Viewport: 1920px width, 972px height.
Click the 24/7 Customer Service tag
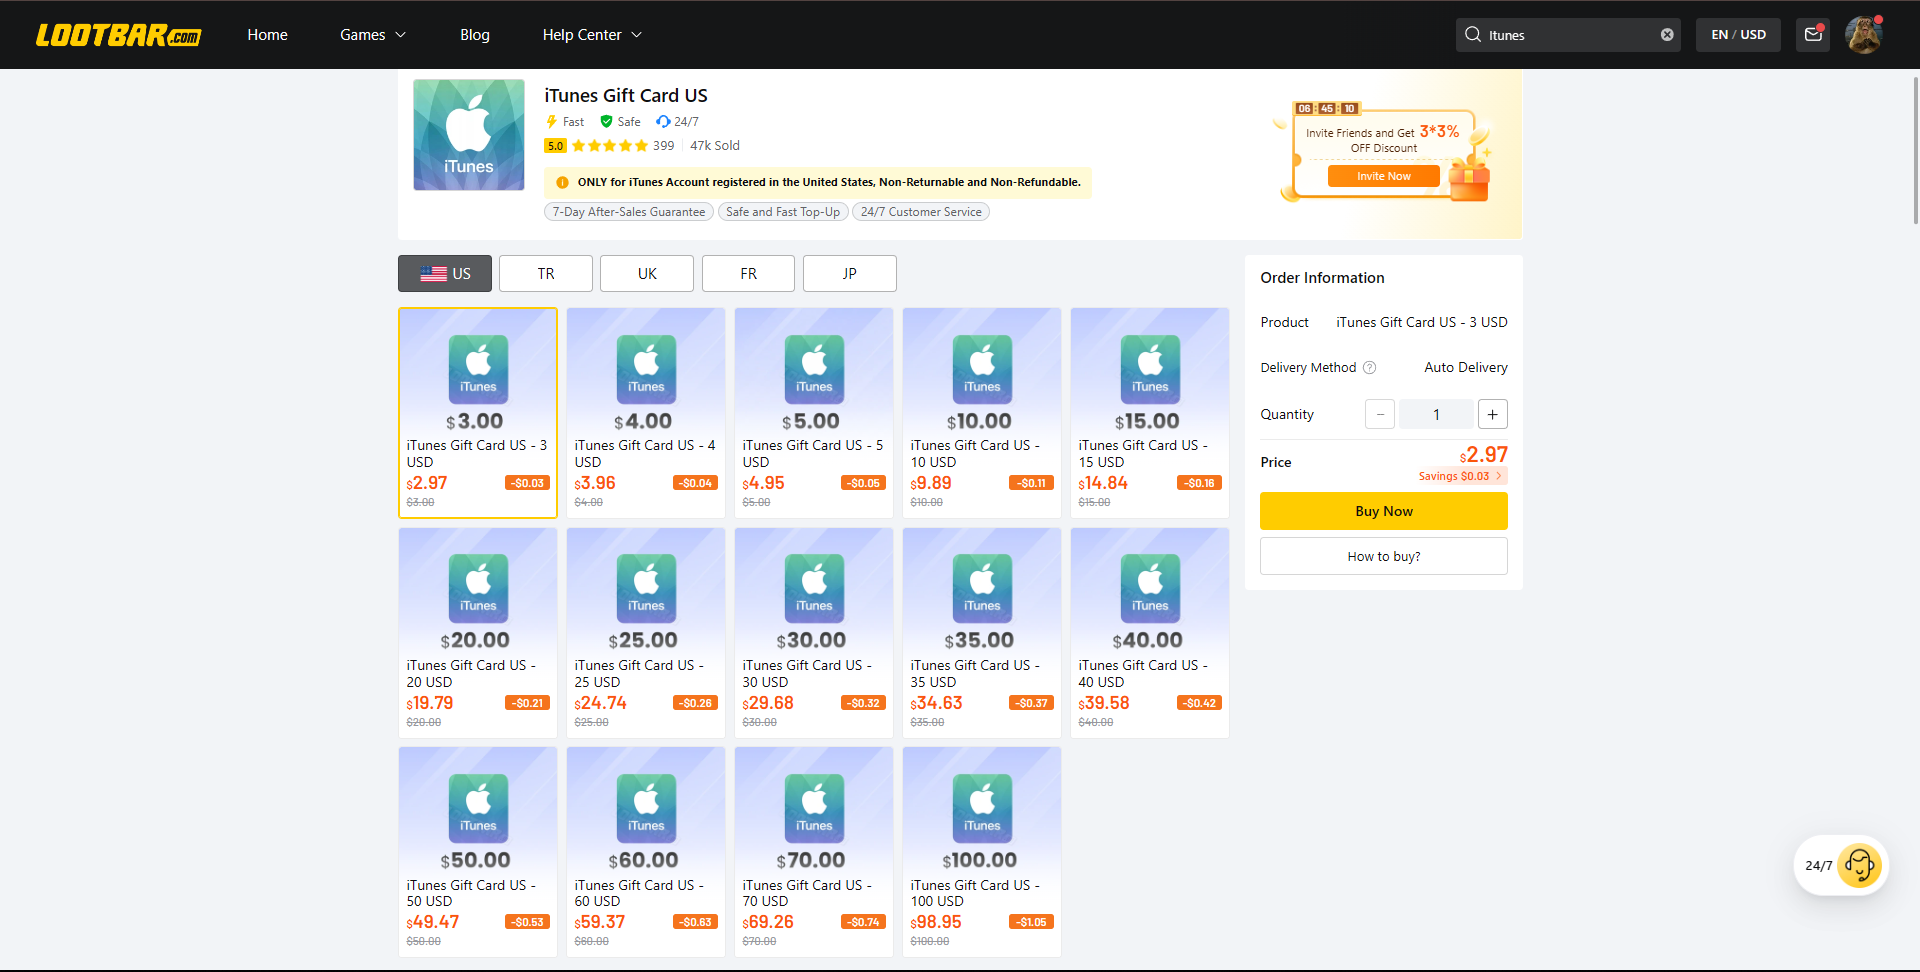click(x=921, y=212)
